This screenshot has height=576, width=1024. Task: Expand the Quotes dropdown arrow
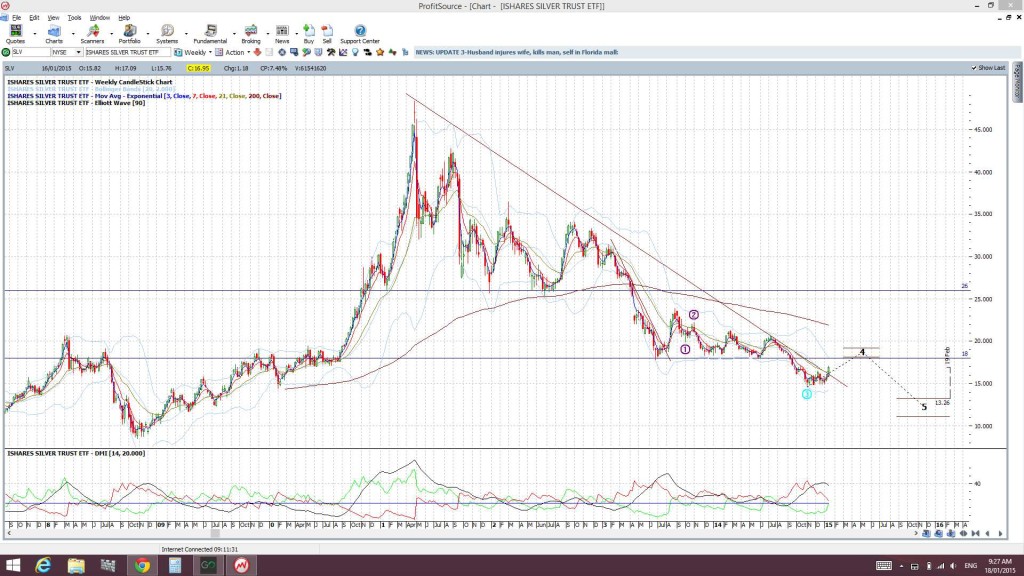(35, 33)
